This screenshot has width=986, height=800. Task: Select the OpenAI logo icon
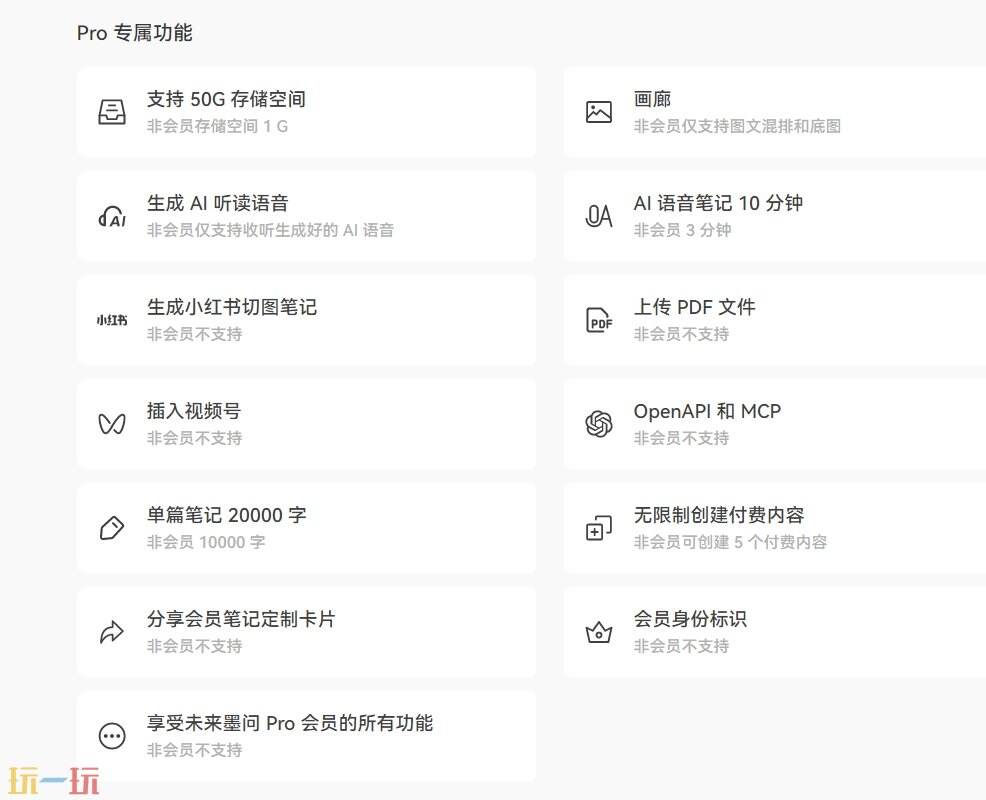[598, 423]
